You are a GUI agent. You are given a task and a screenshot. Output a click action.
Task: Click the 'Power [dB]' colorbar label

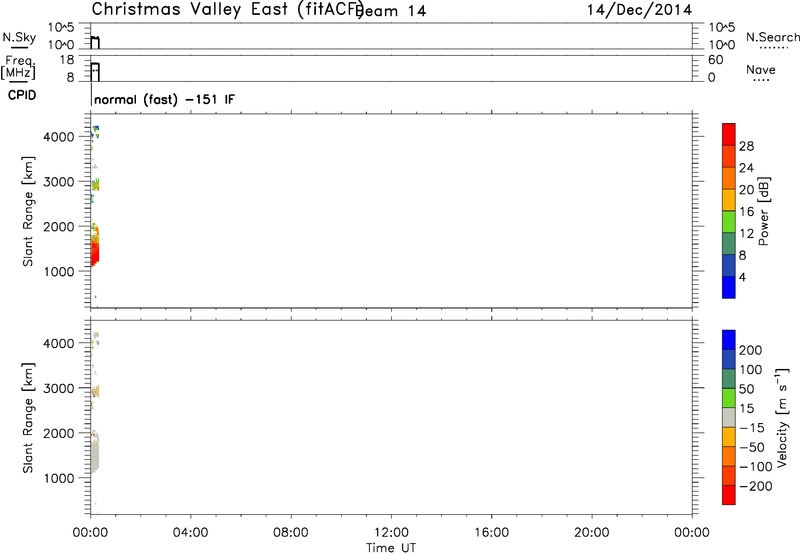(764, 211)
